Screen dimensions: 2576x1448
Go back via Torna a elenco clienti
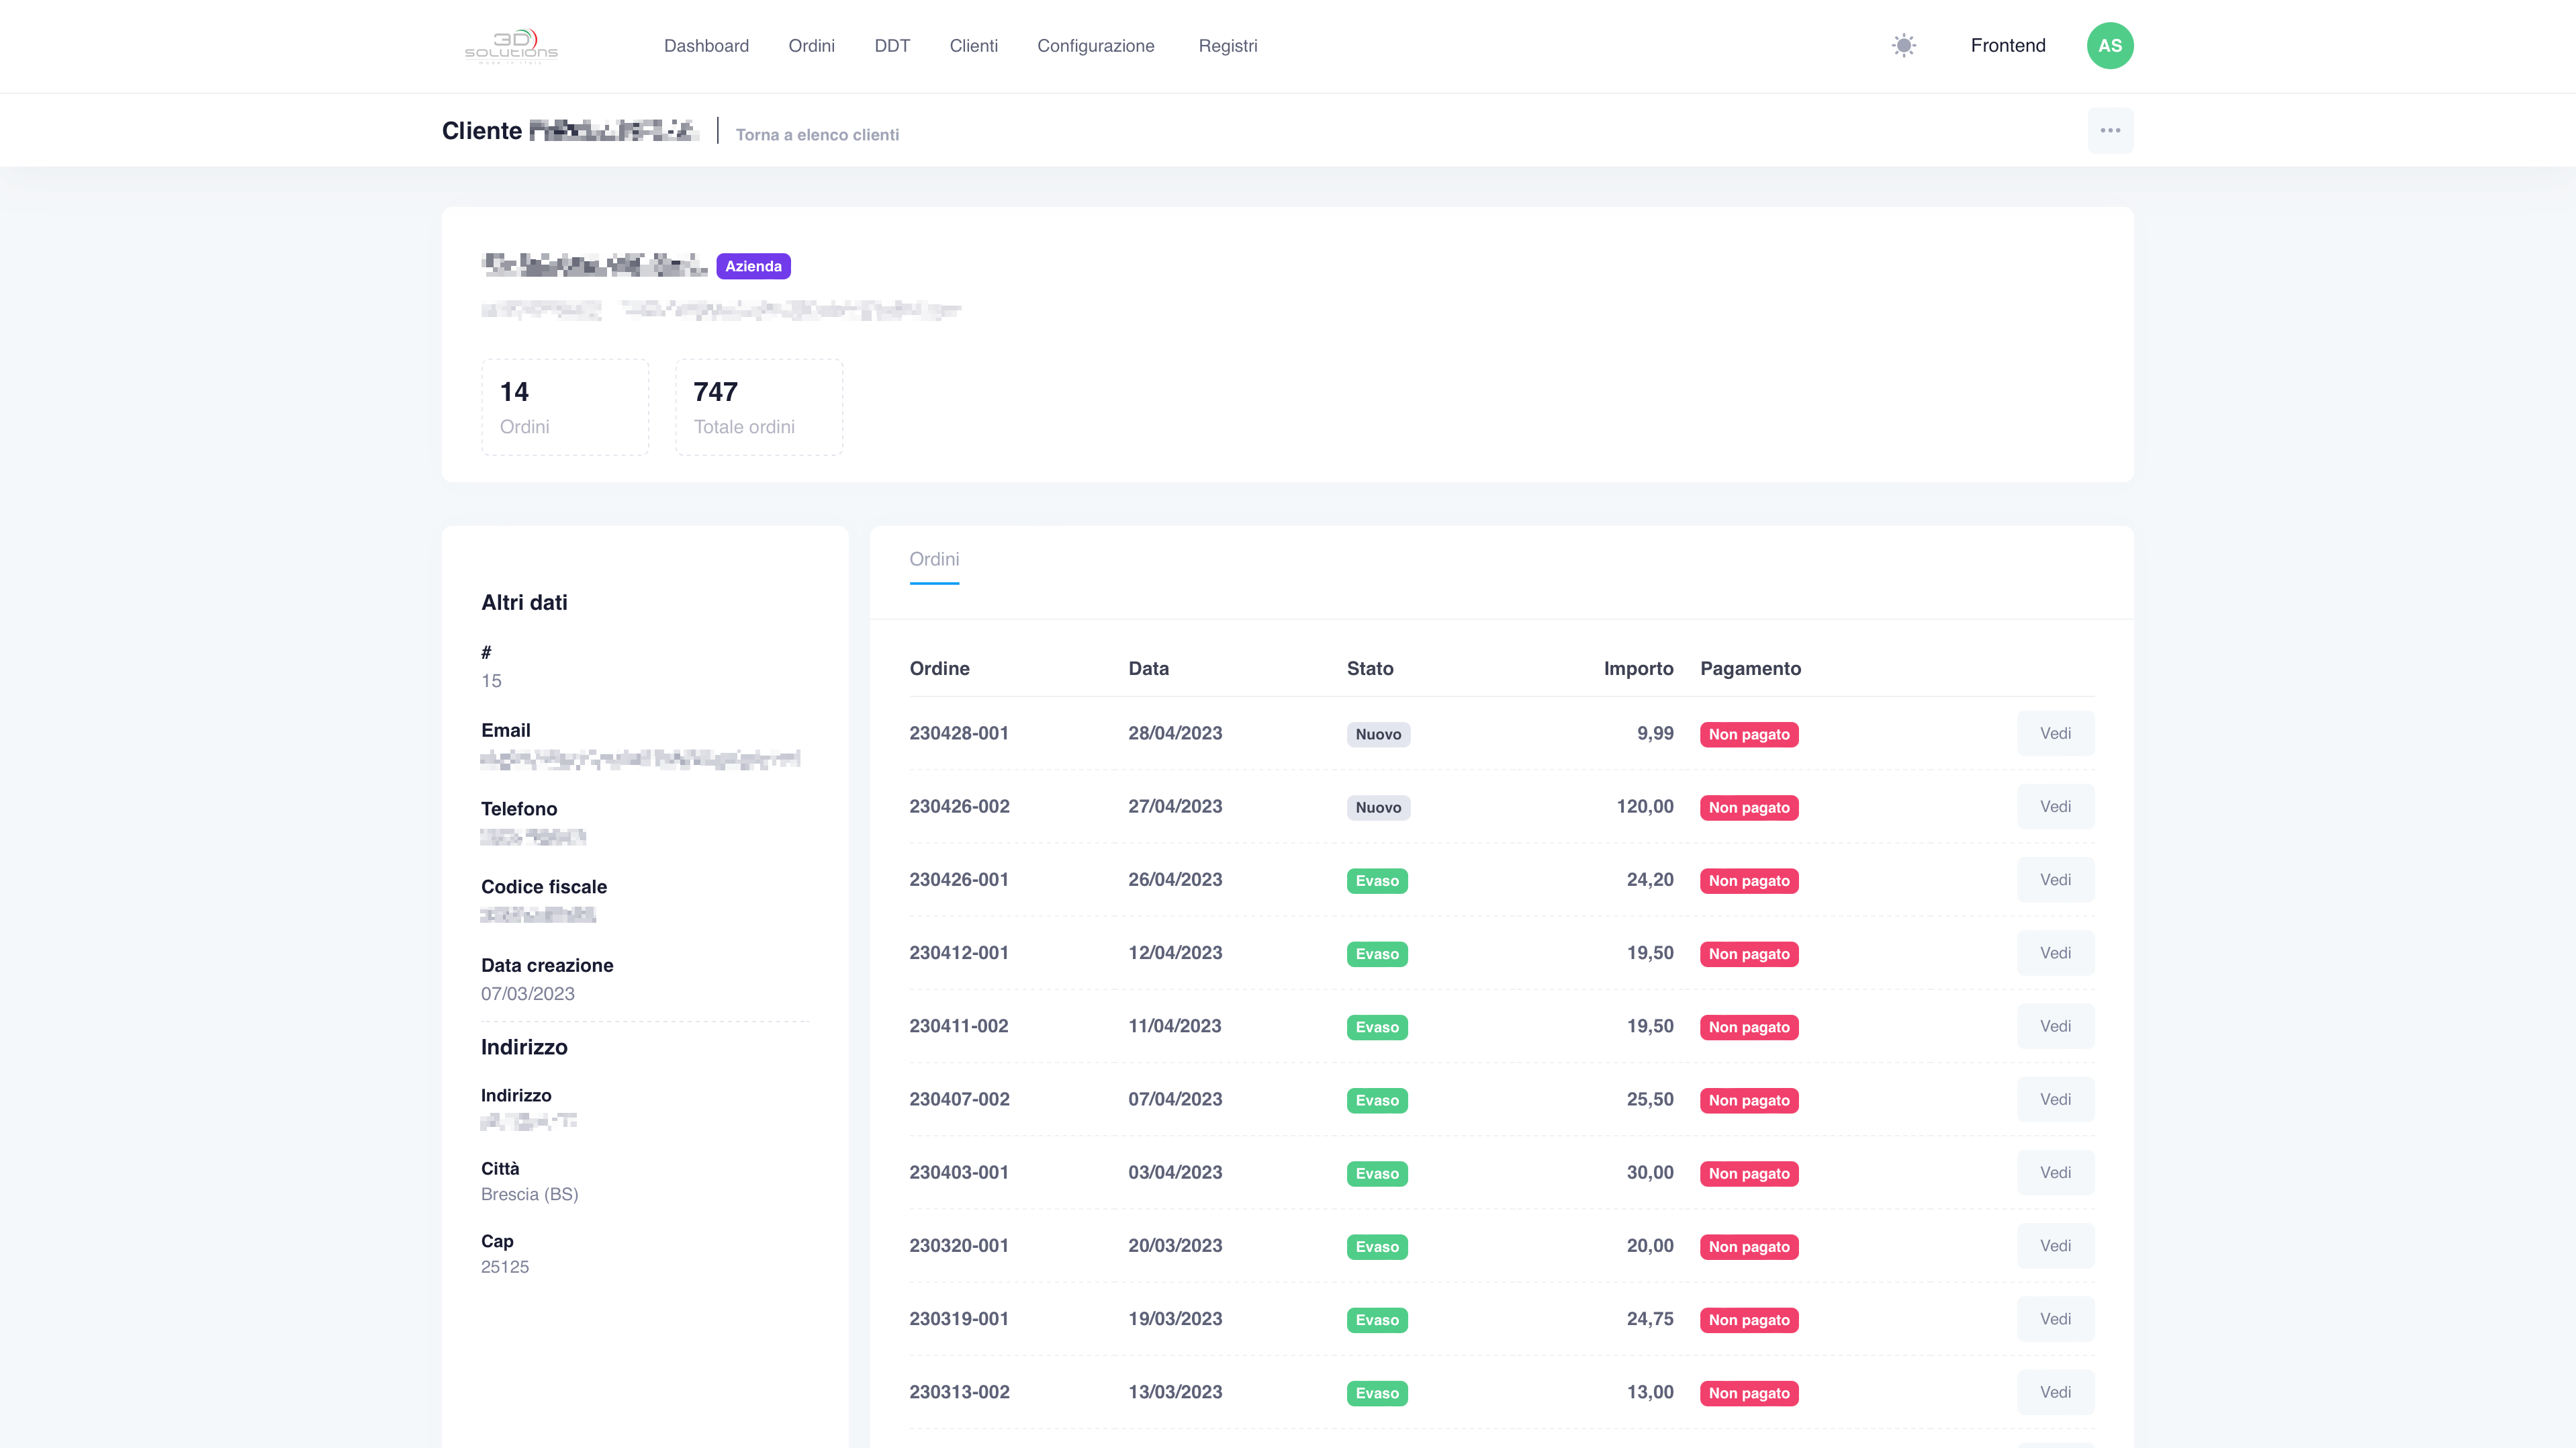point(817,135)
